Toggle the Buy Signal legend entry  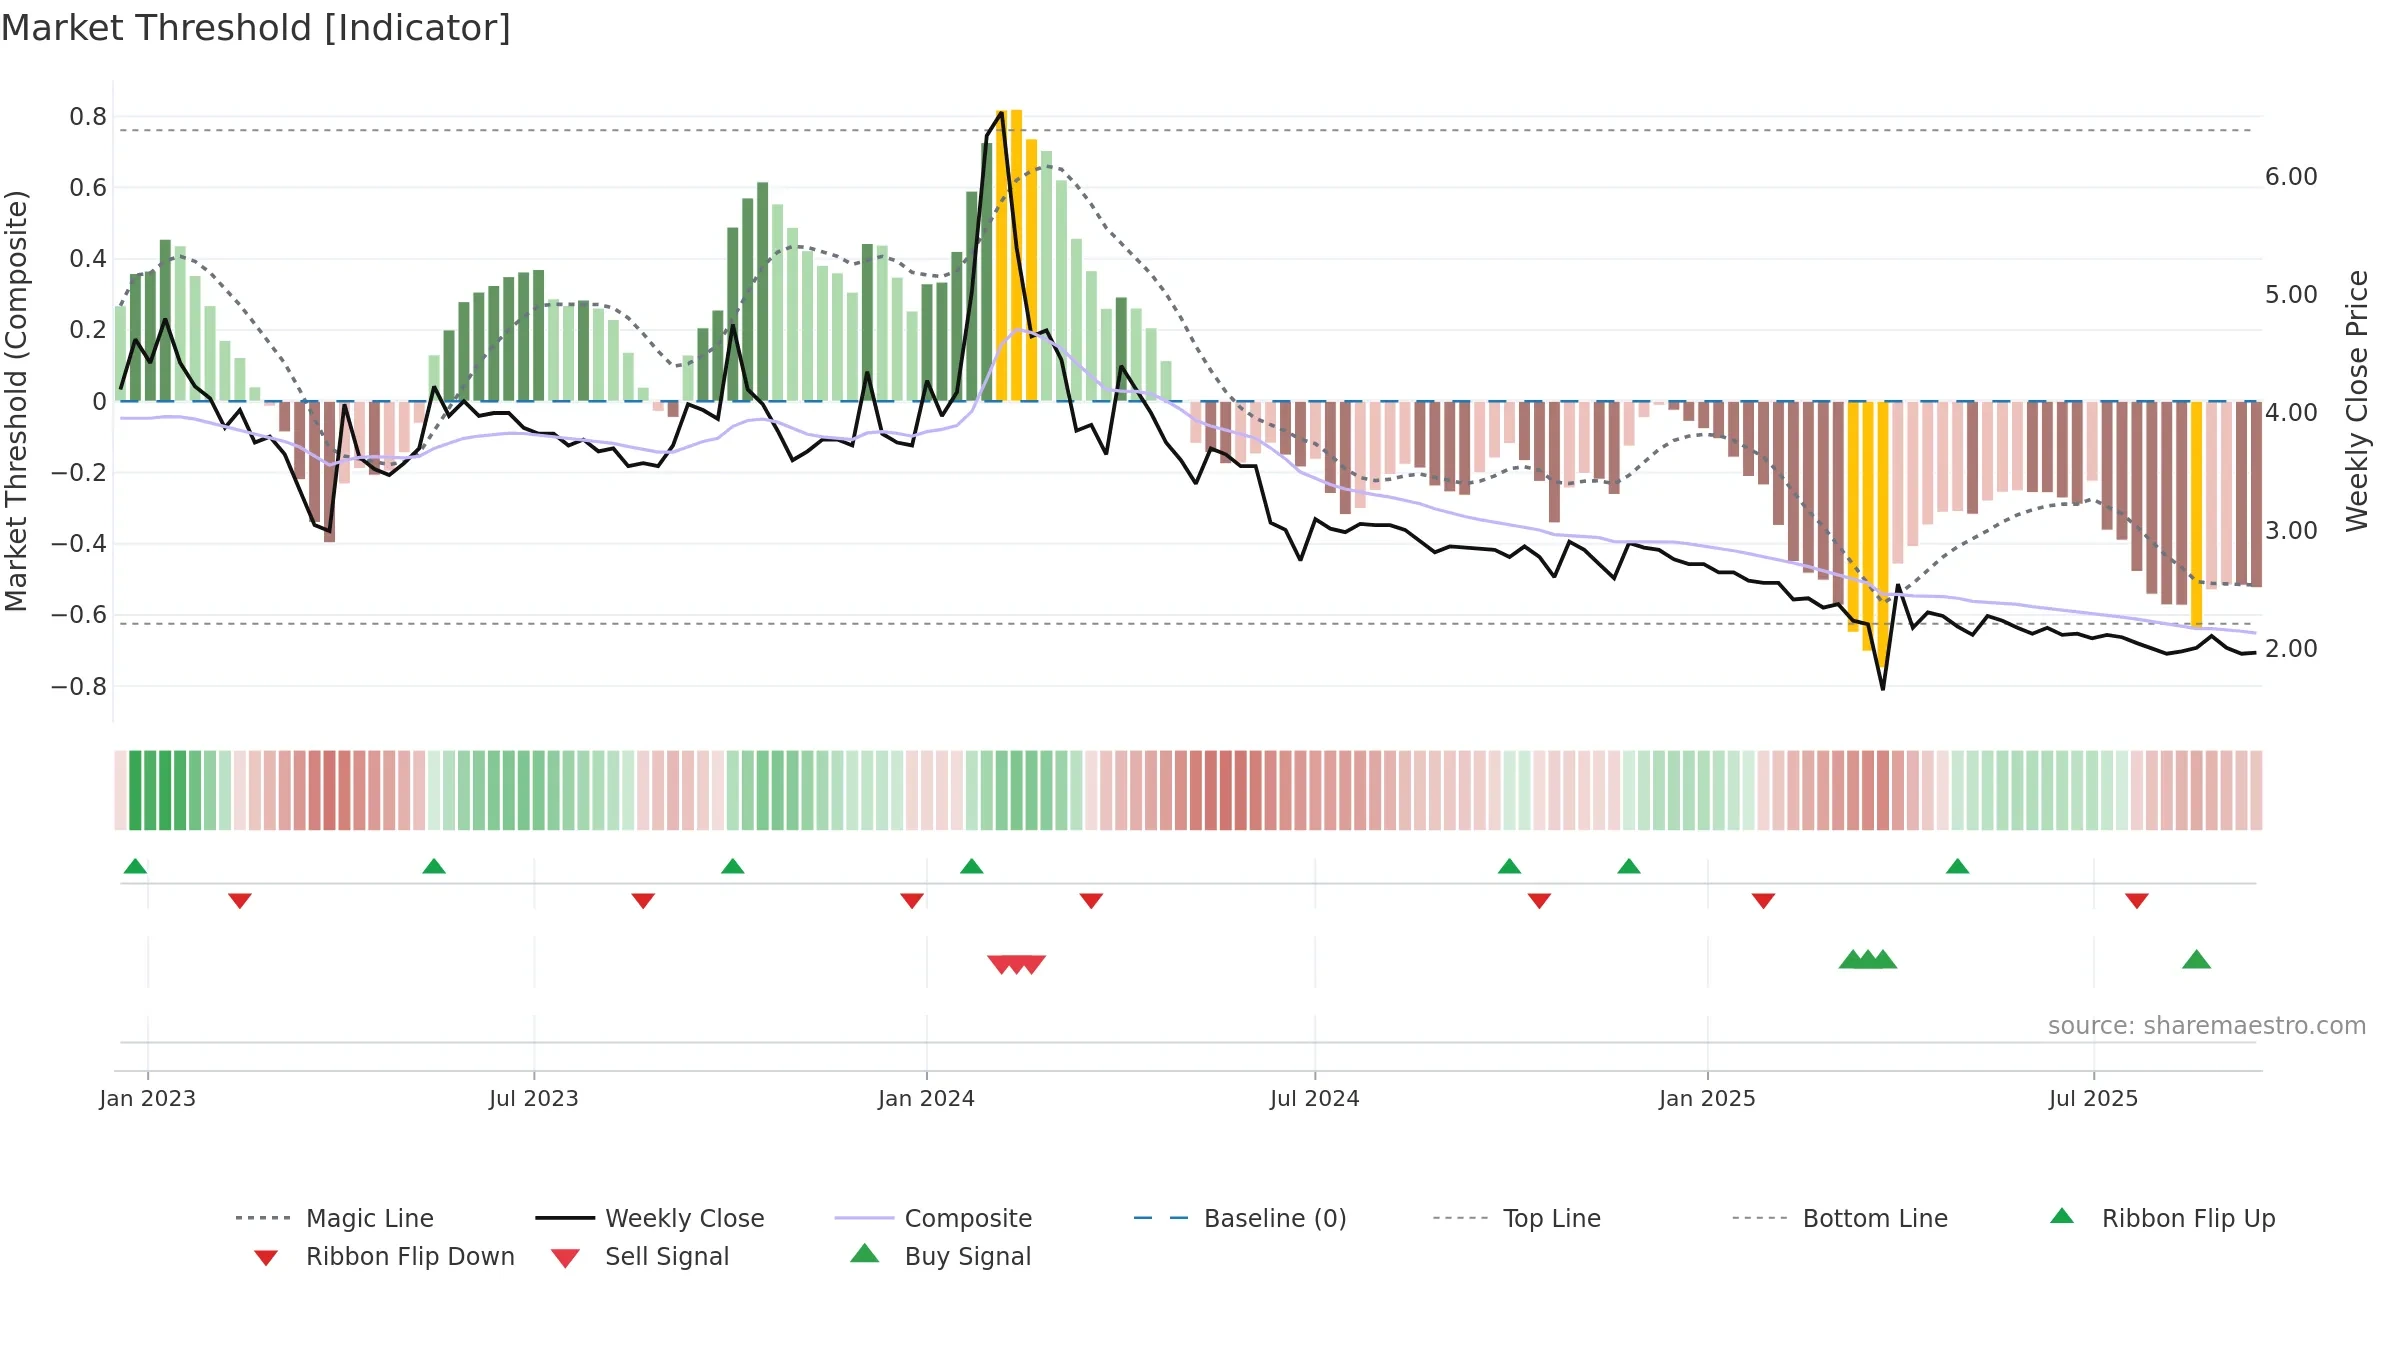[x=940, y=1256]
